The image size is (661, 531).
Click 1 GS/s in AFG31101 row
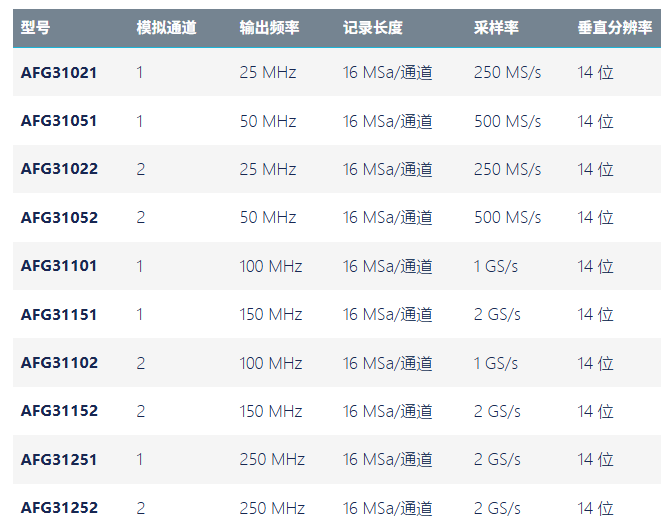[x=496, y=266]
